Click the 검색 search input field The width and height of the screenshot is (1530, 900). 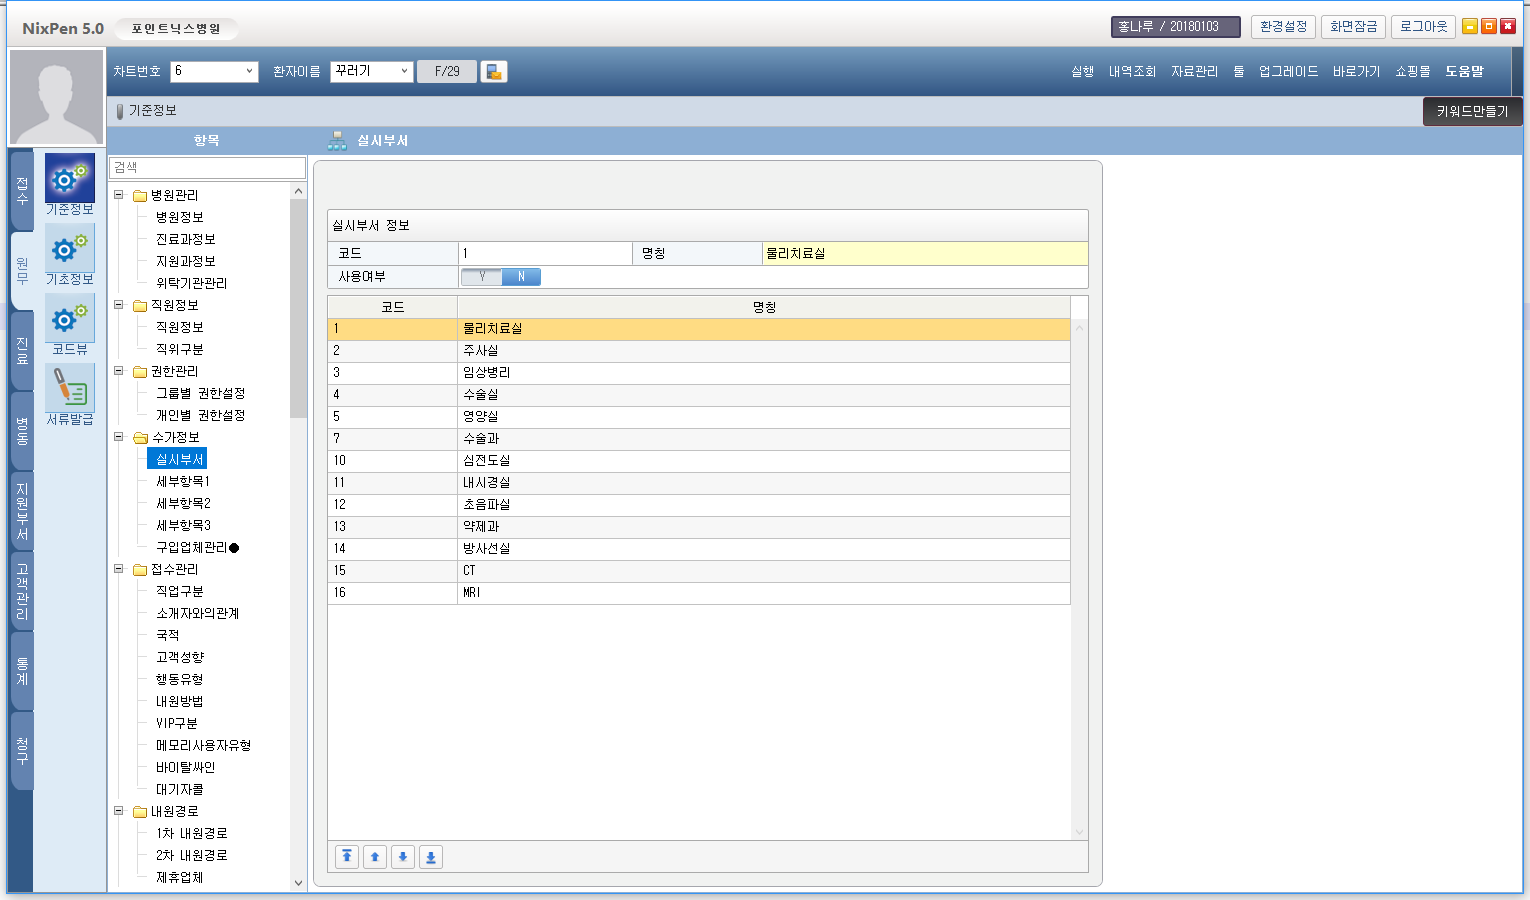coord(207,167)
